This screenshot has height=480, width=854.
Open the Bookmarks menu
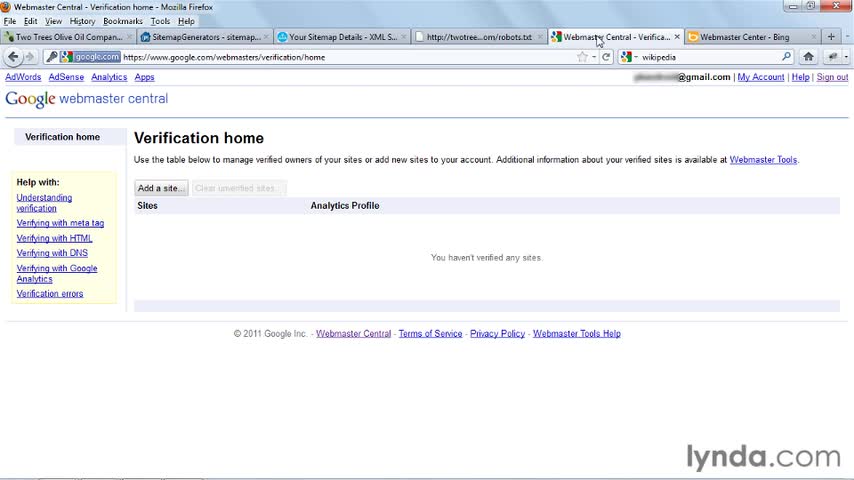click(x=123, y=21)
